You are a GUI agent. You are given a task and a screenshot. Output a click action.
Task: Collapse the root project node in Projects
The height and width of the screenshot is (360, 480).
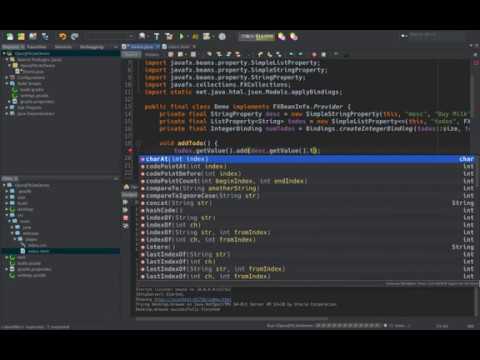tap(4, 53)
